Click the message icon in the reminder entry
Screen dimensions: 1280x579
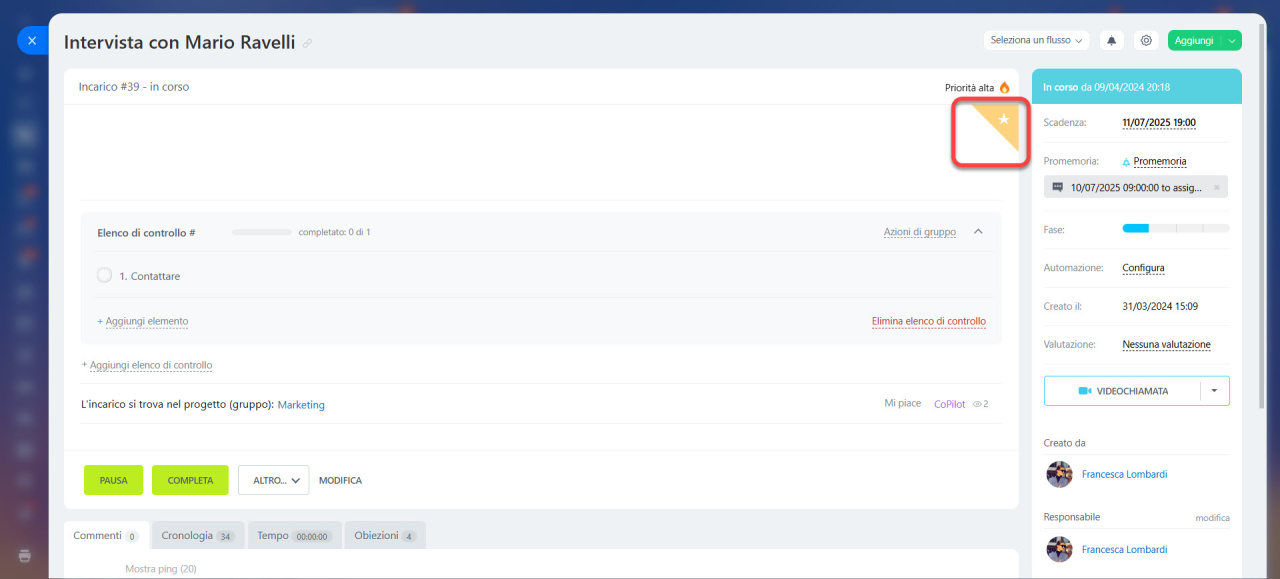pos(1058,187)
